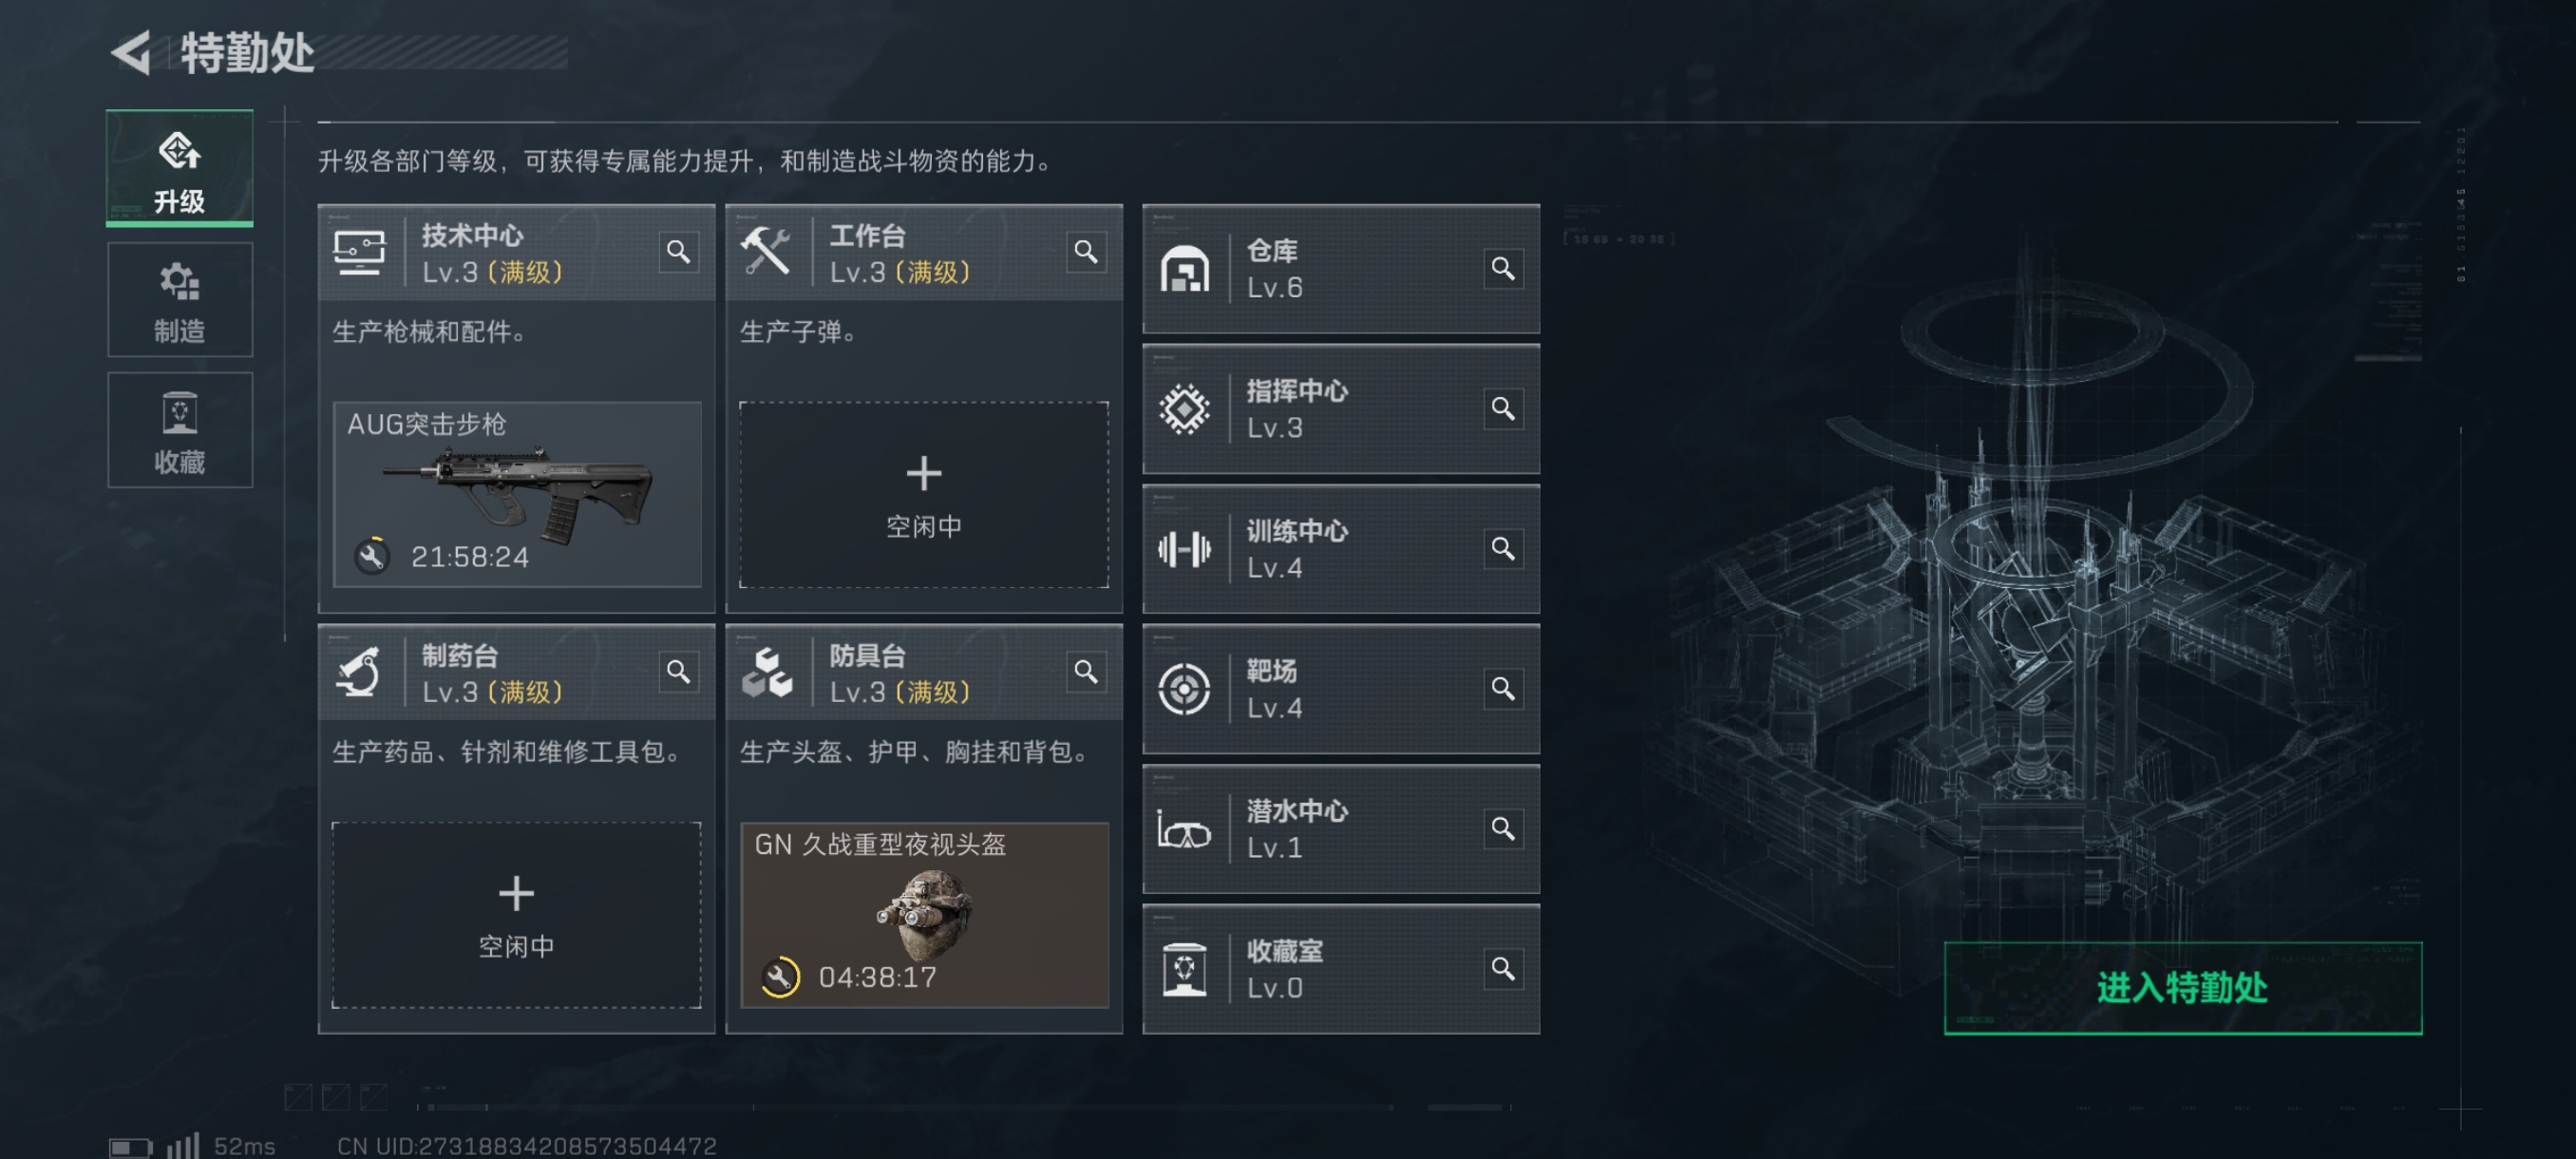Open details magnifier for 收藏室
Screen dimensions: 2576x1159
[x=1503, y=968]
